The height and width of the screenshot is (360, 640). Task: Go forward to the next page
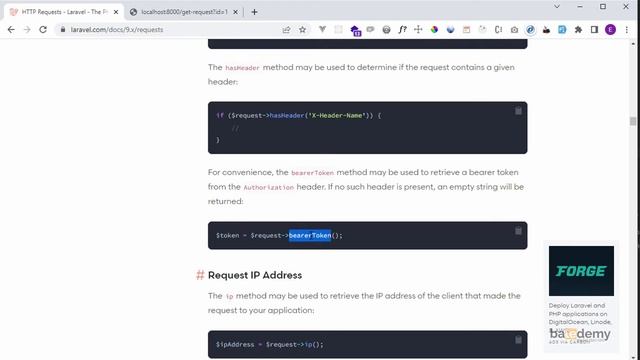coord(27,29)
